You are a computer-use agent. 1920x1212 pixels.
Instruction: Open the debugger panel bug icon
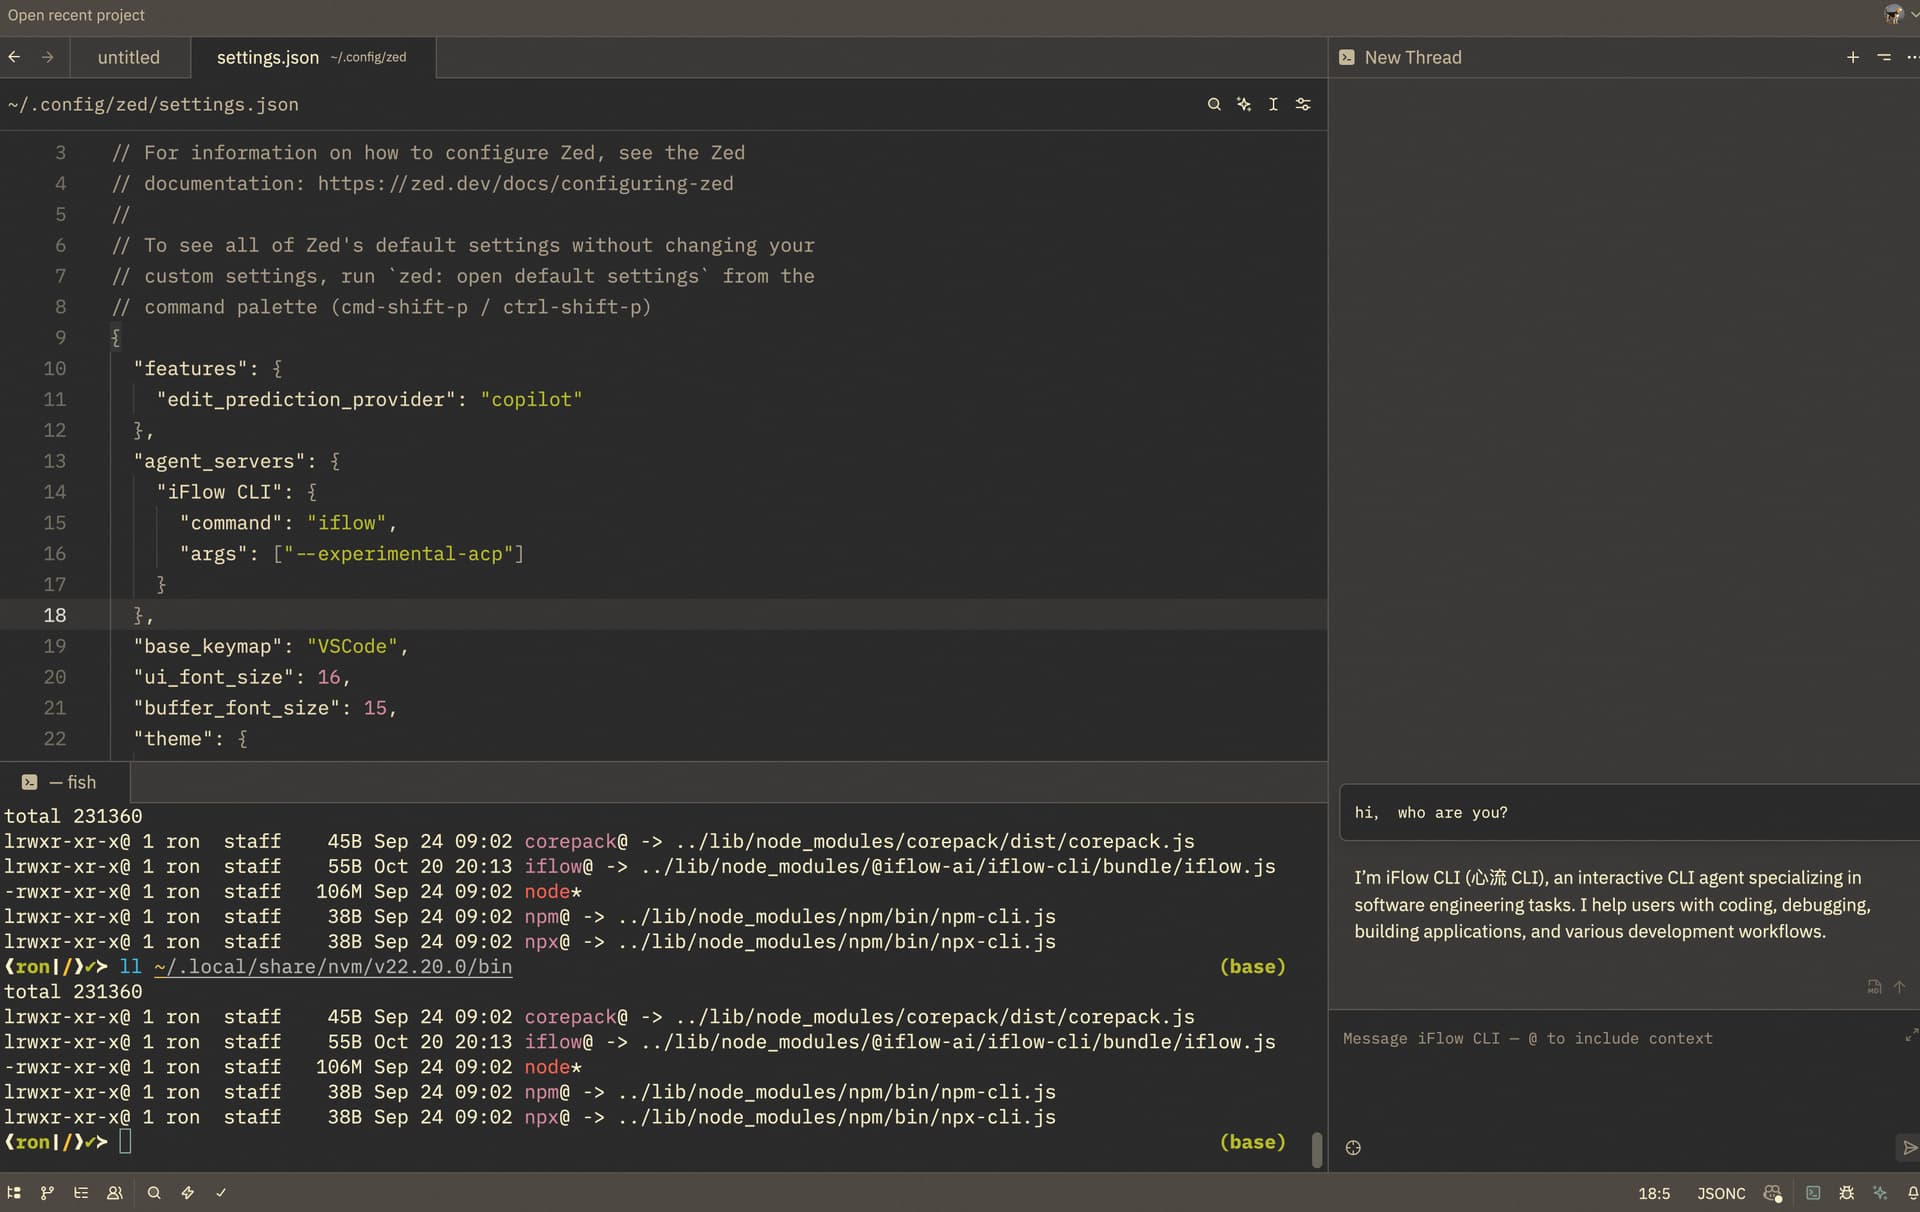coord(1846,1193)
